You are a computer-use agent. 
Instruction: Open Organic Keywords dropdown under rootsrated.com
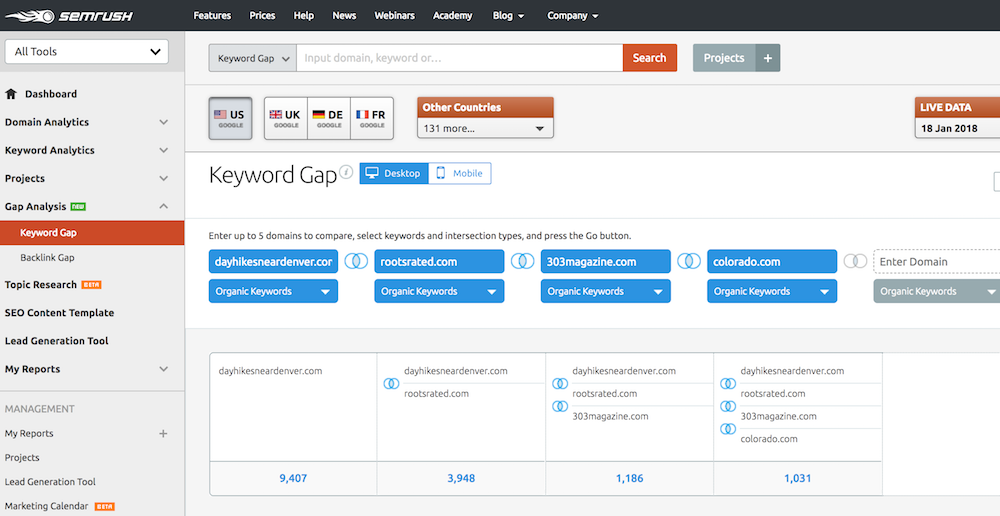tap(439, 291)
